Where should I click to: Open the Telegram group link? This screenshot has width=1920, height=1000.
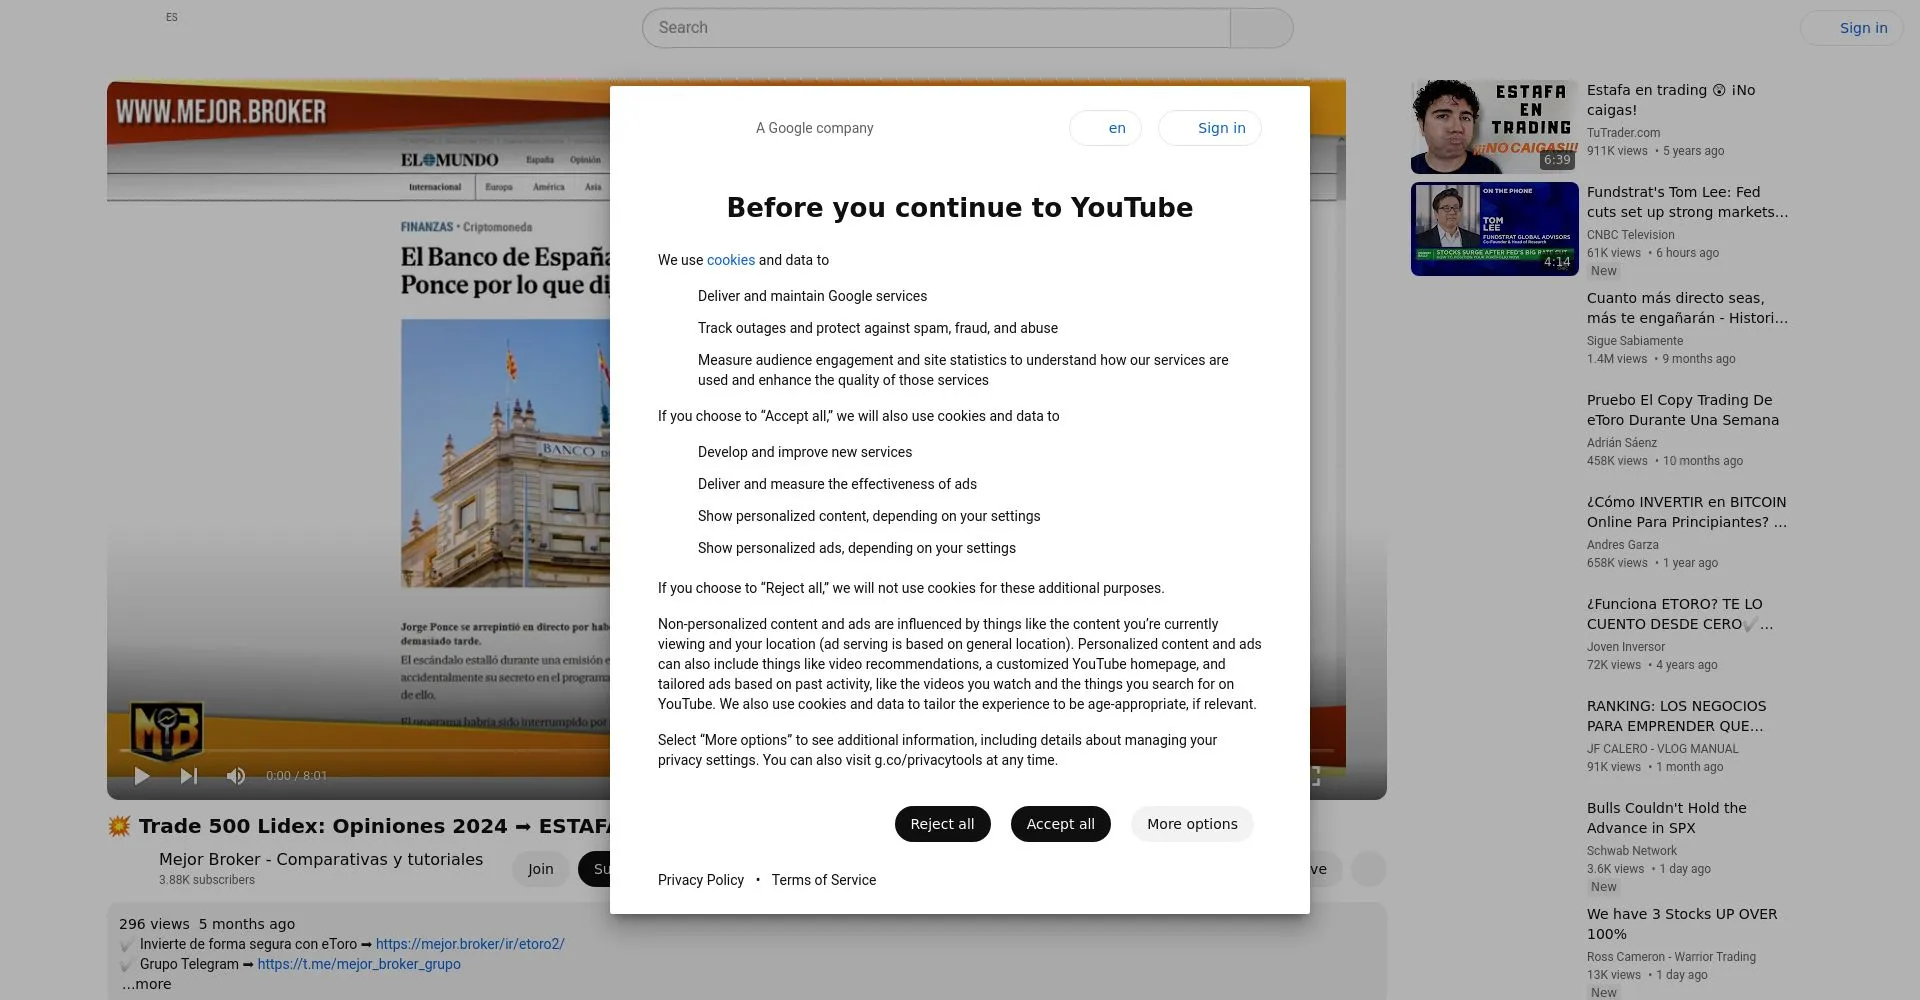click(x=359, y=964)
